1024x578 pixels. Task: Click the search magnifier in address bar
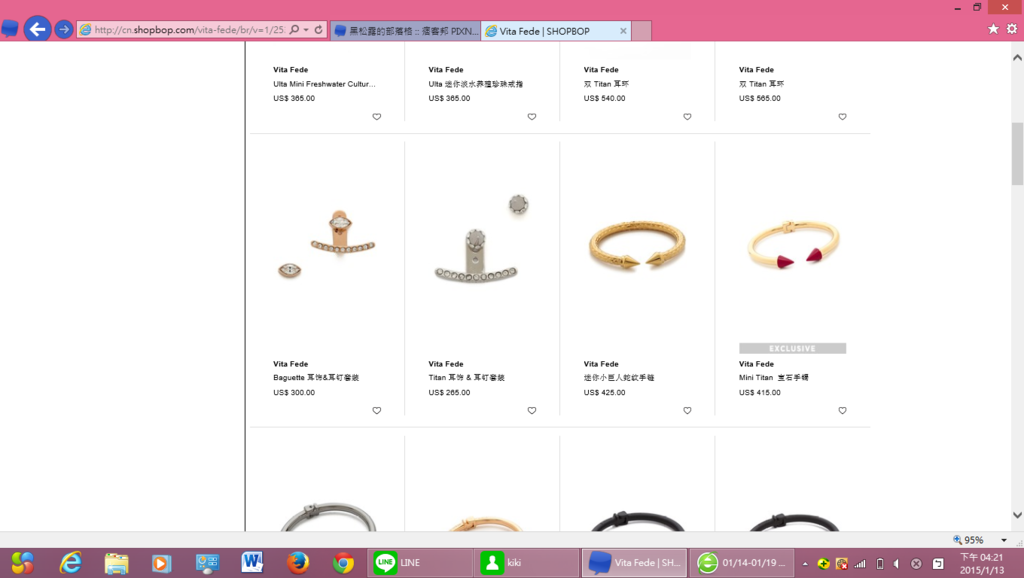[295, 29]
